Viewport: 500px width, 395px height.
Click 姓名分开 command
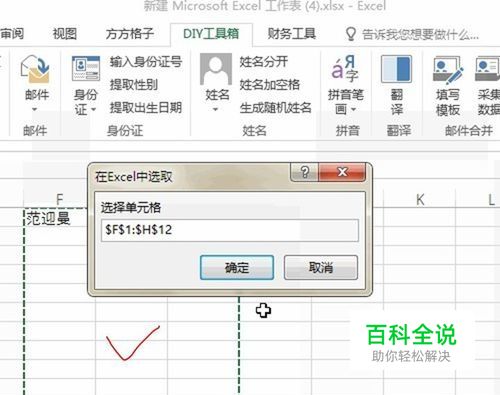(264, 62)
